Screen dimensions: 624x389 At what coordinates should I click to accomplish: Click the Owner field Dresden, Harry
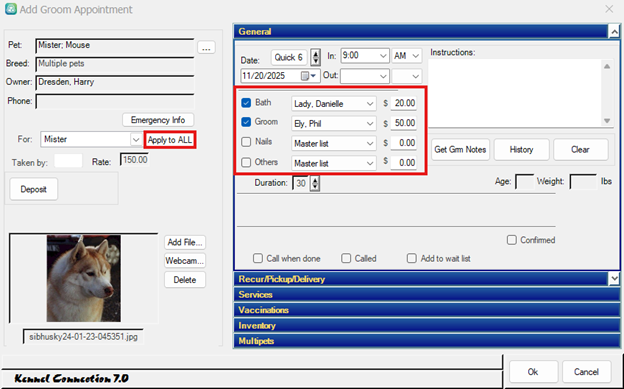click(115, 82)
